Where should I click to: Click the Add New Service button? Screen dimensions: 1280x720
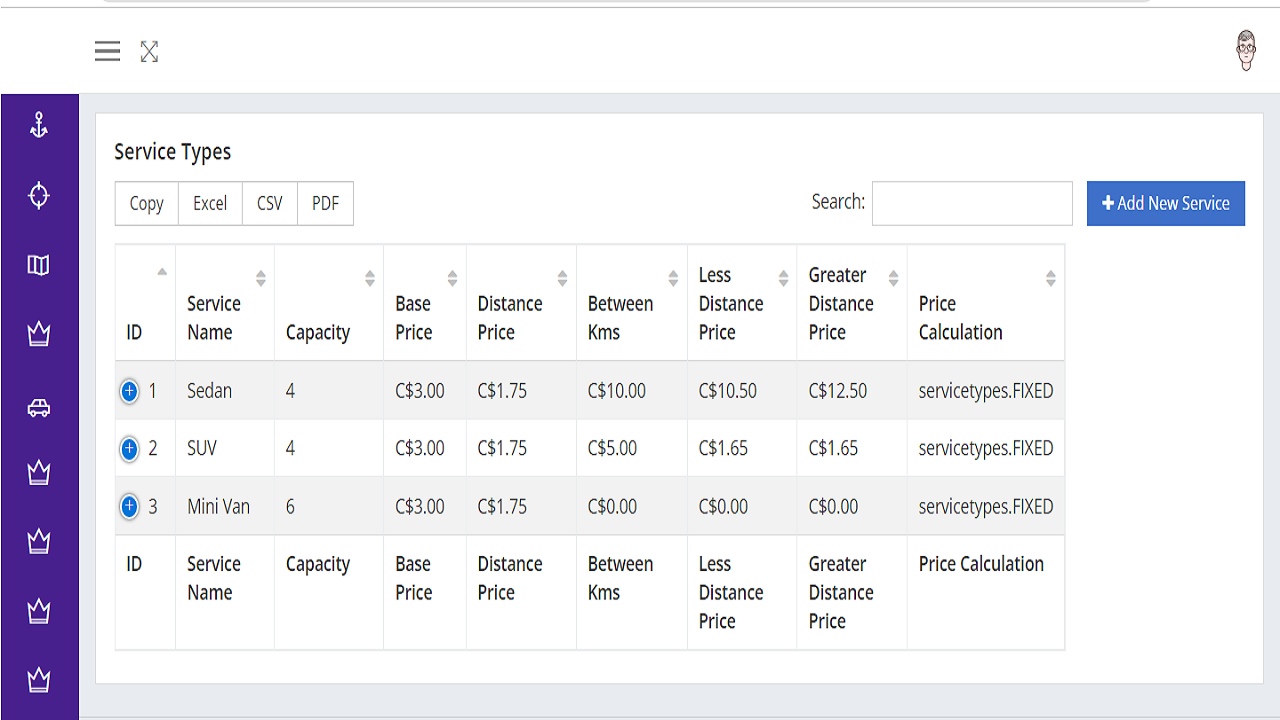1165,203
